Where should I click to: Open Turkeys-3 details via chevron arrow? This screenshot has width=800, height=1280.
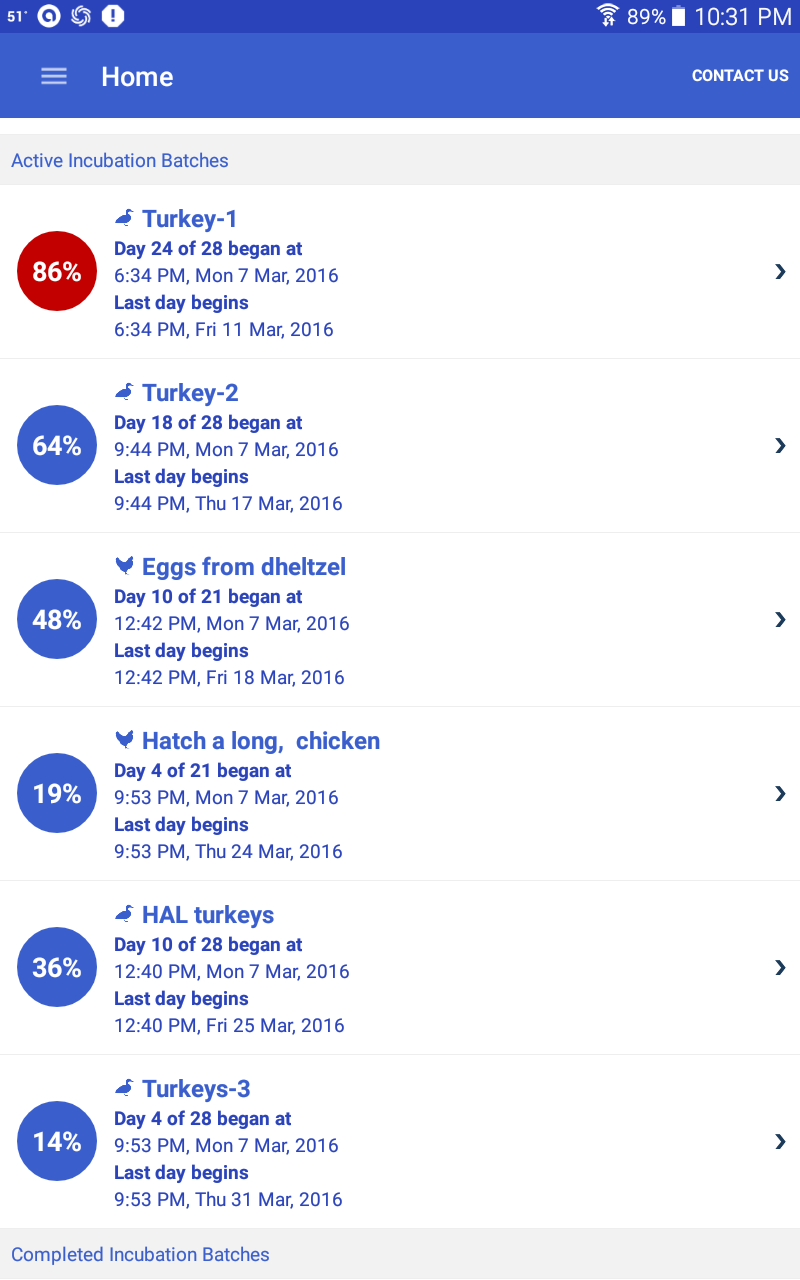pos(780,1141)
